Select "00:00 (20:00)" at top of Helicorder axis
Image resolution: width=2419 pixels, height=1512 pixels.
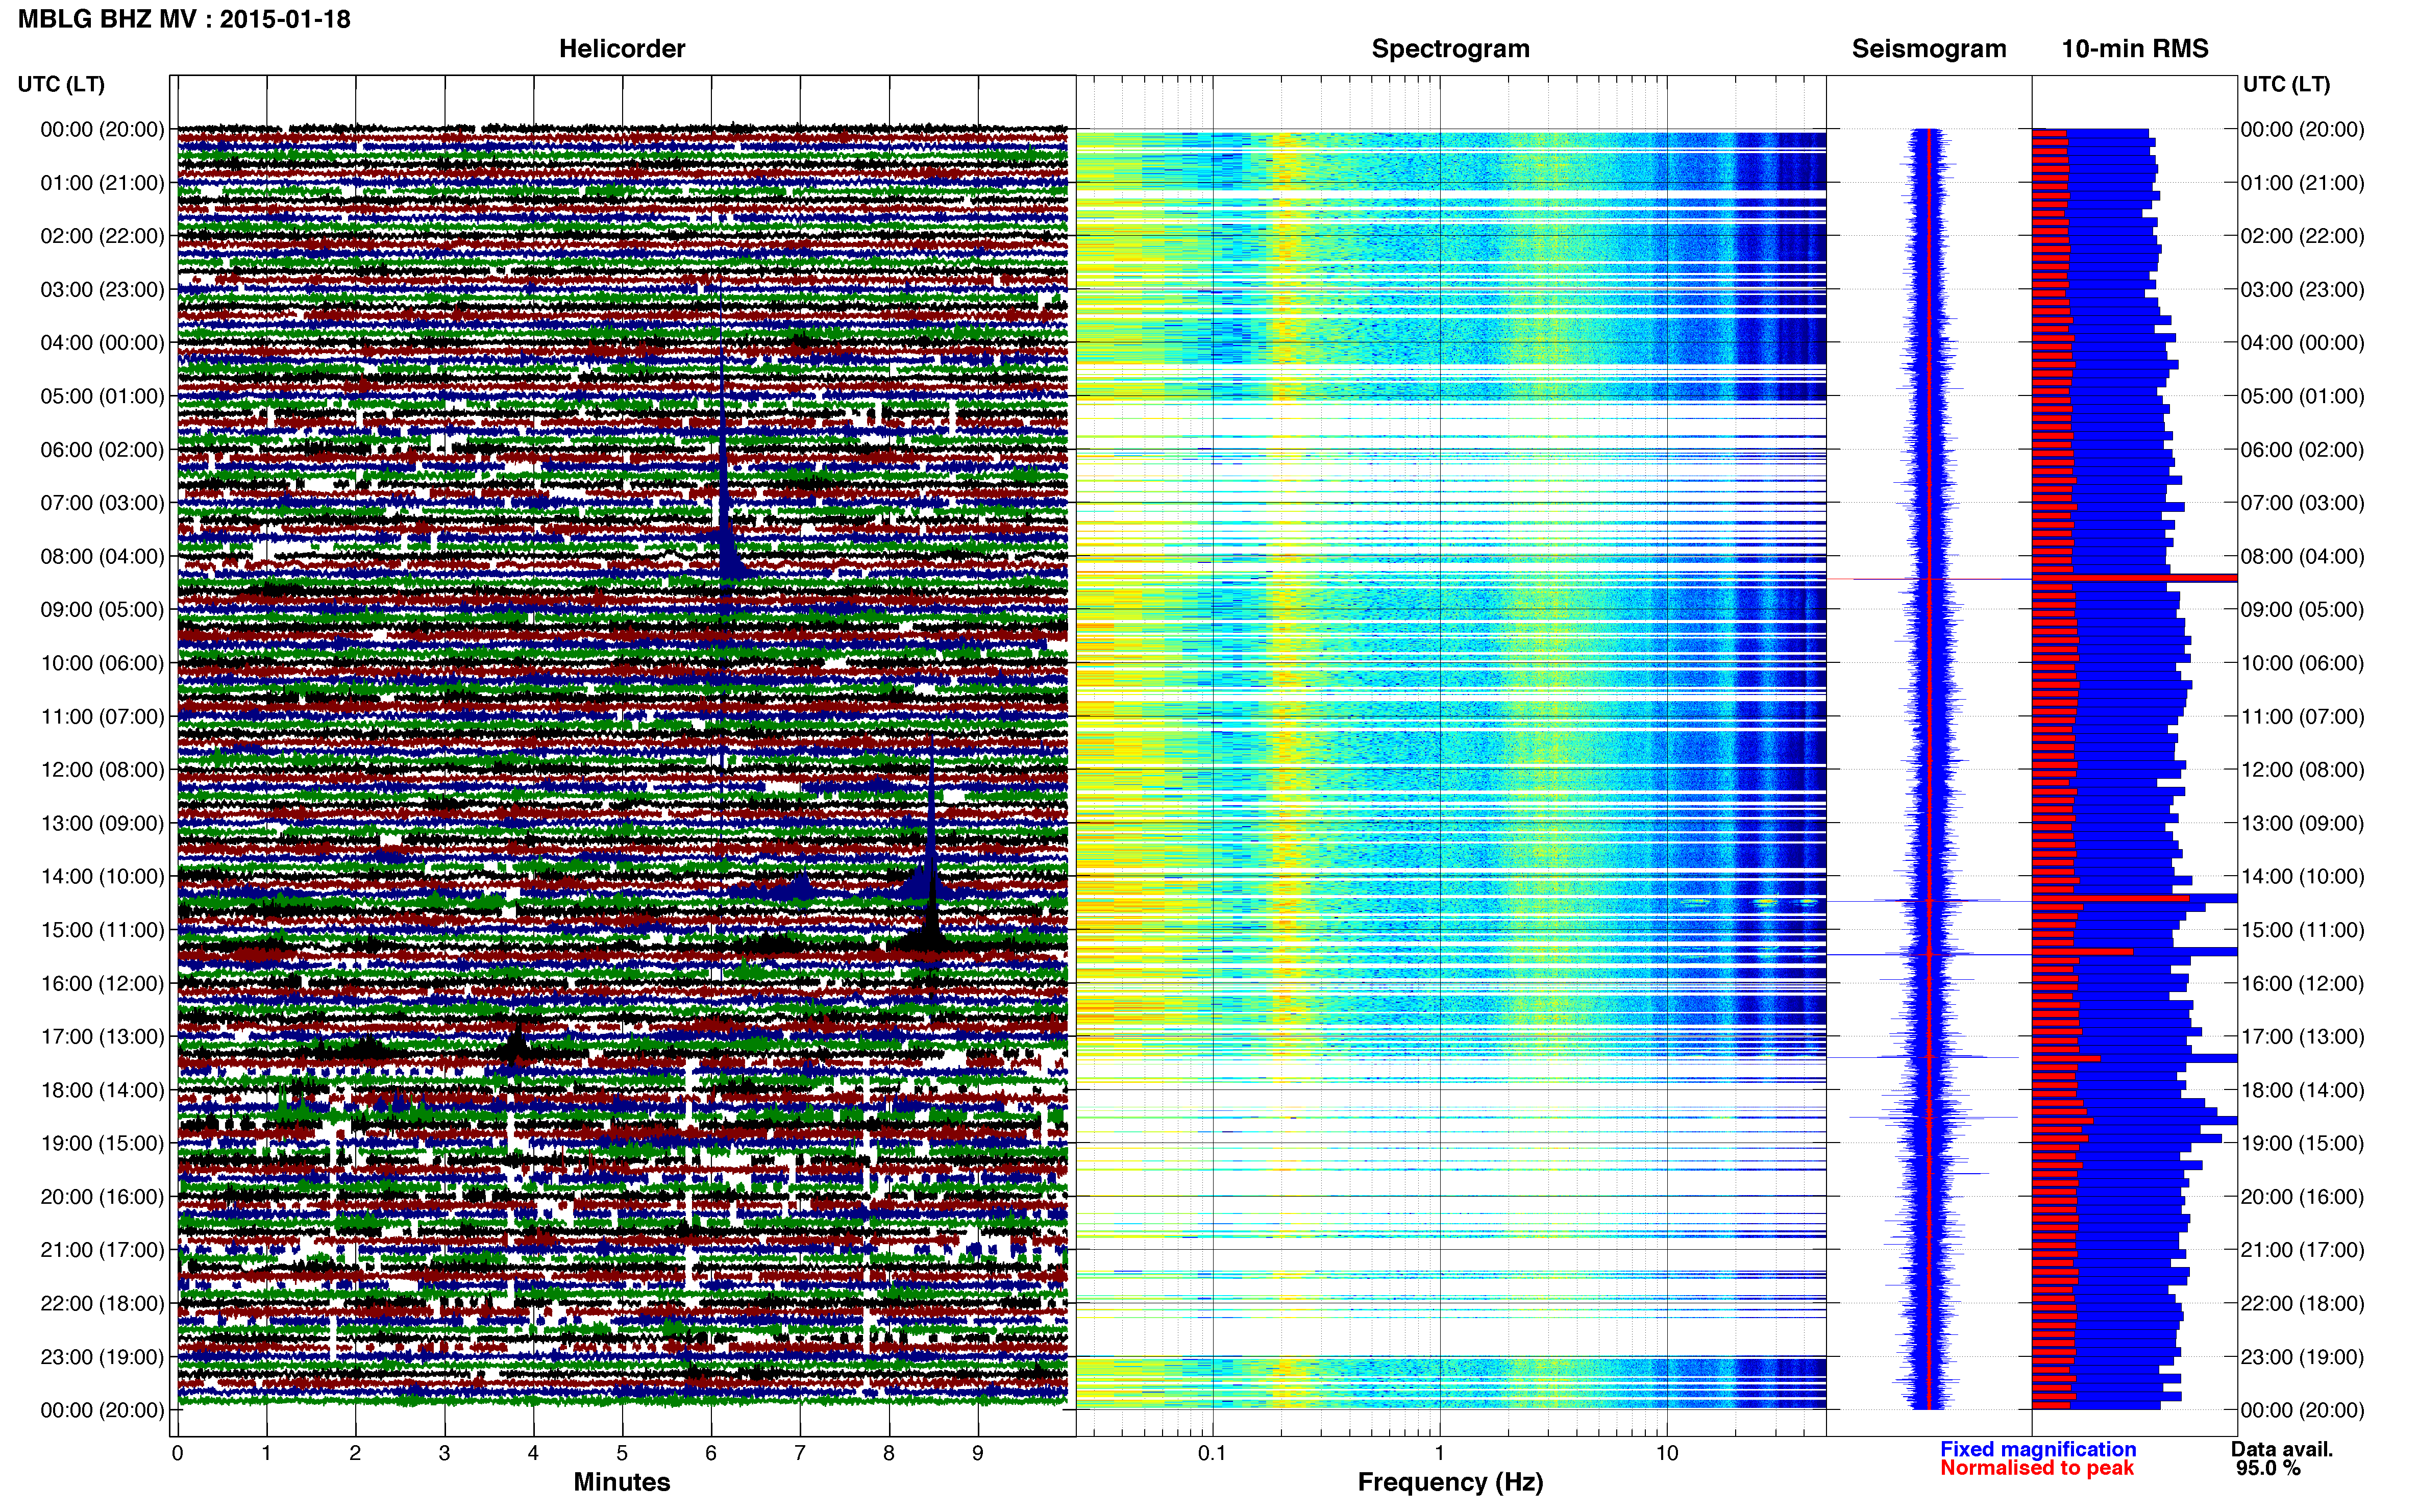[102, 129]
